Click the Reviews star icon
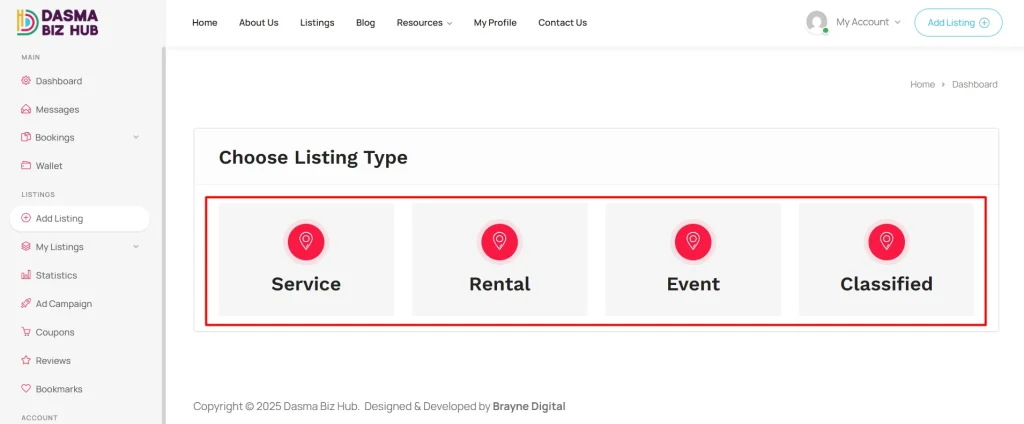Image resolution: width=1024 pixels, height=424 pixels. (x=26, y=361)
